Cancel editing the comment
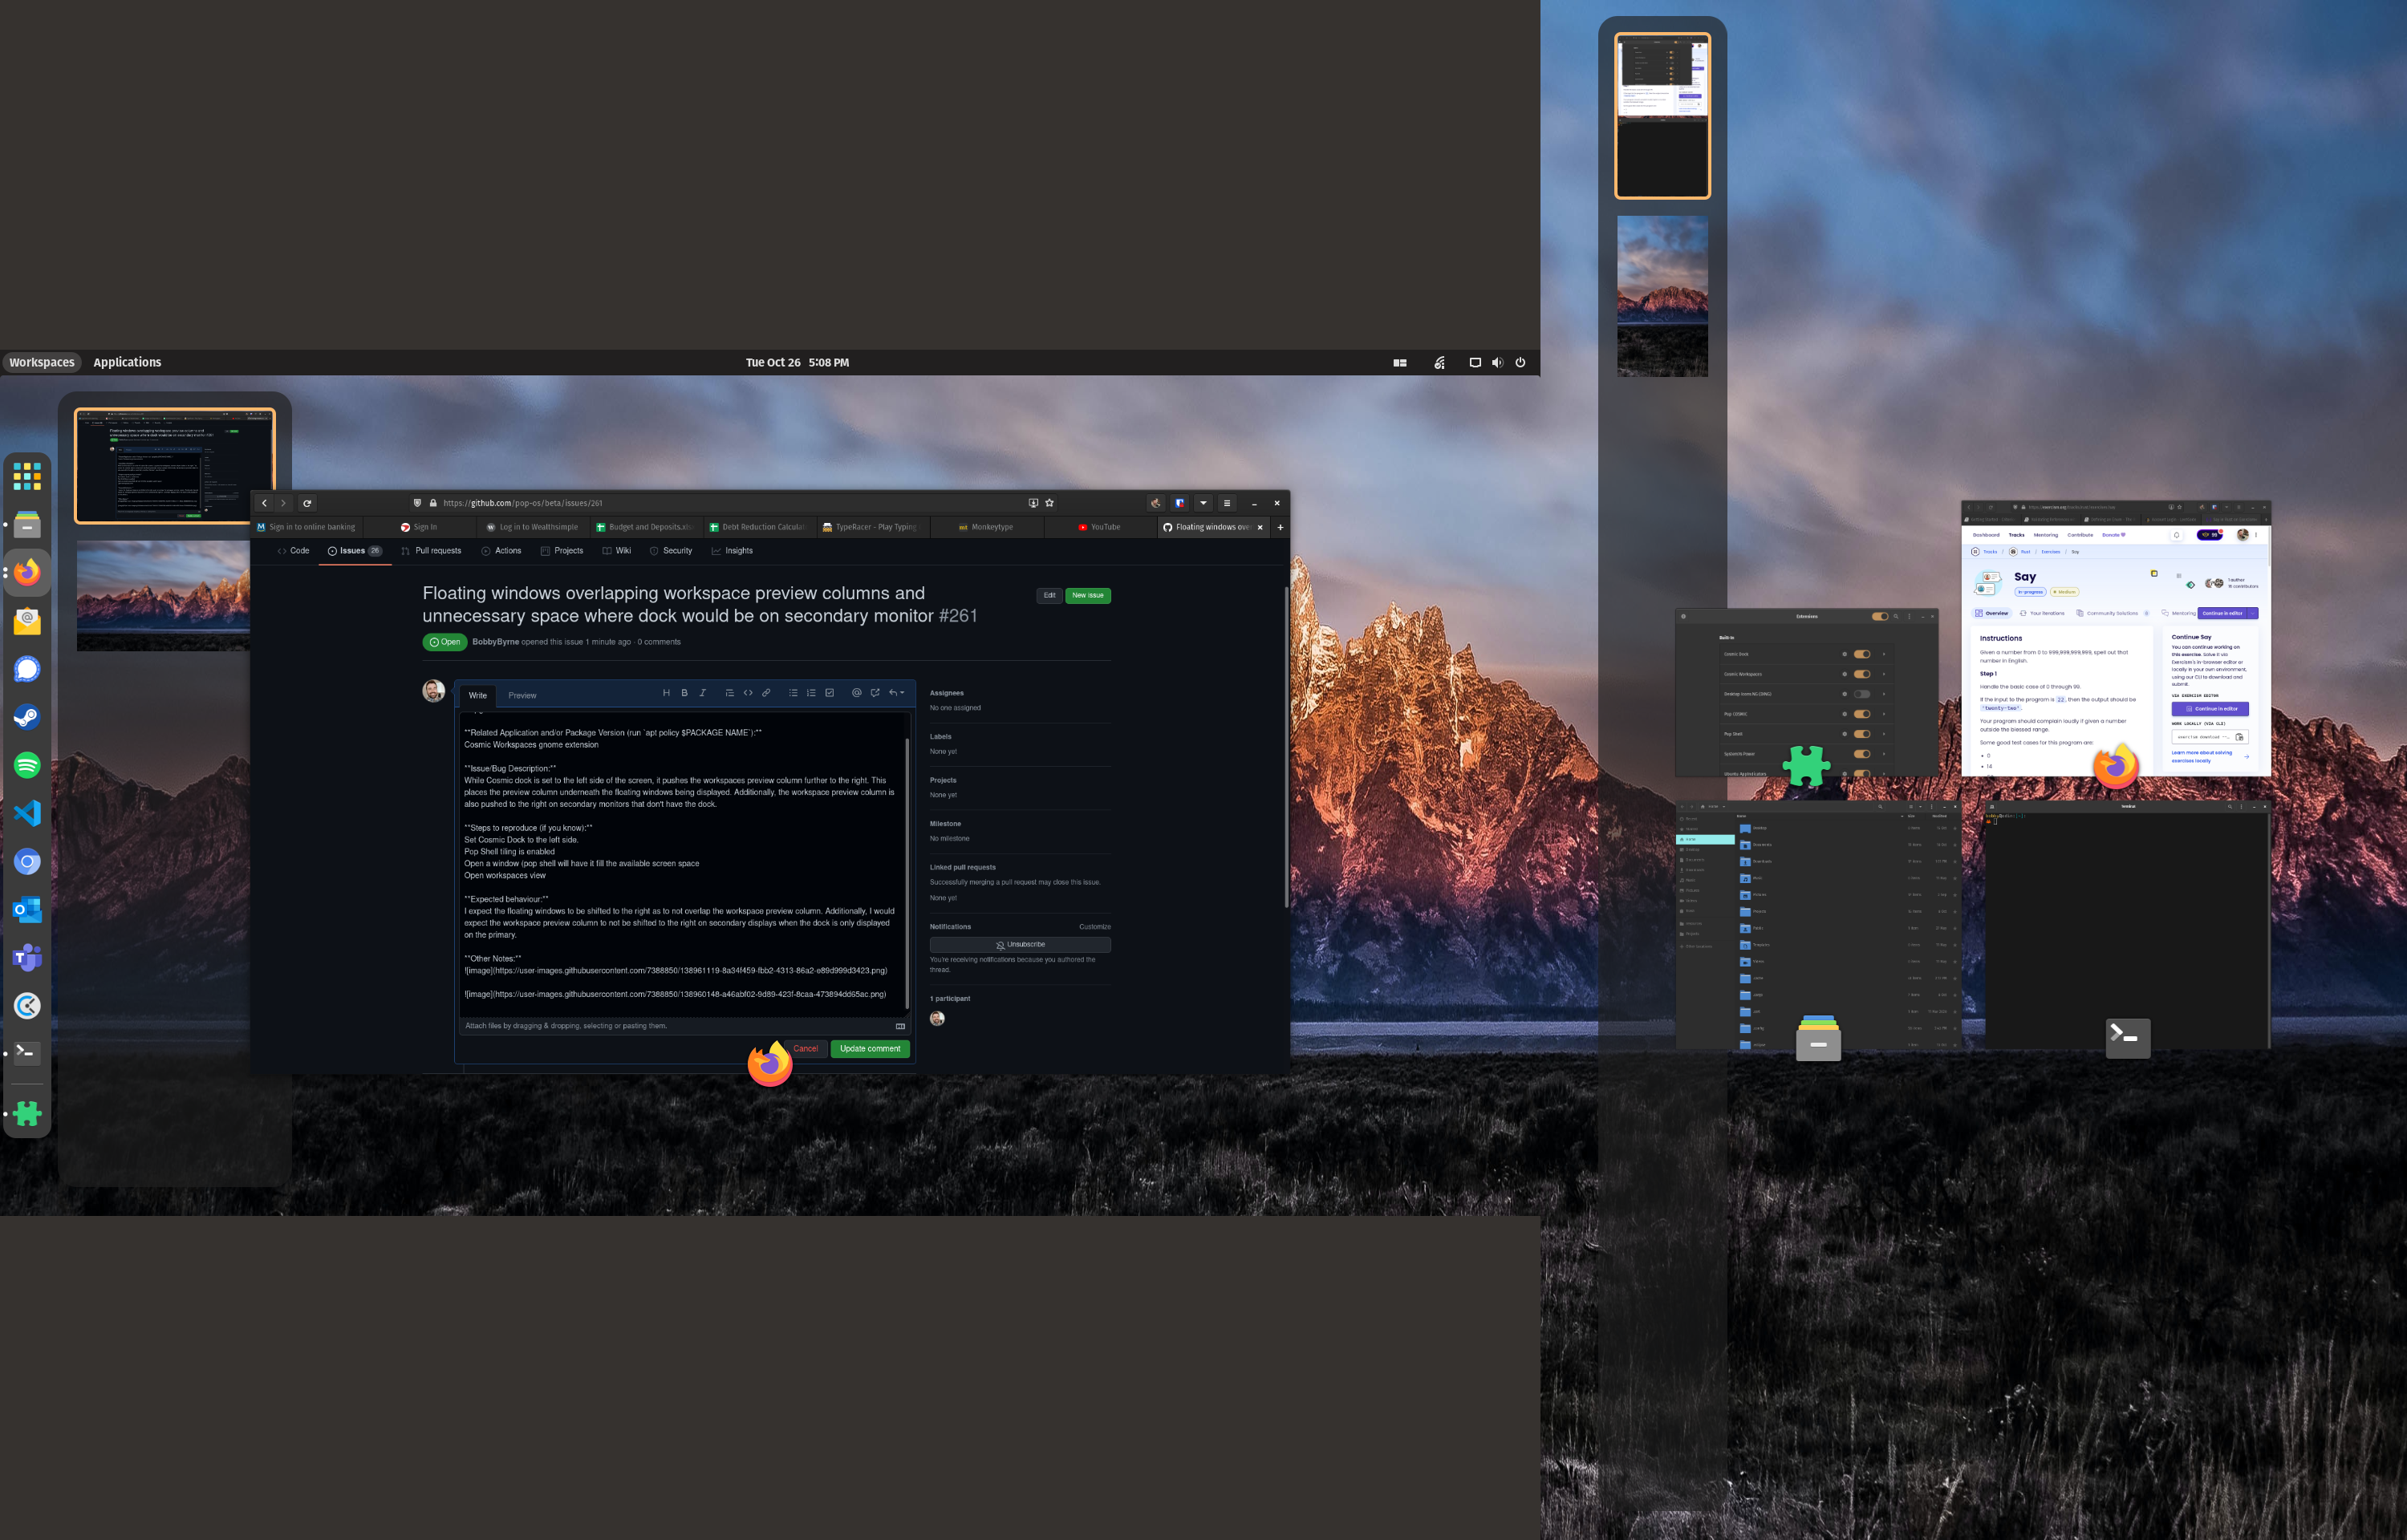The height and width of the screenshot is (1540, 2407). (x=805, y=1049)
